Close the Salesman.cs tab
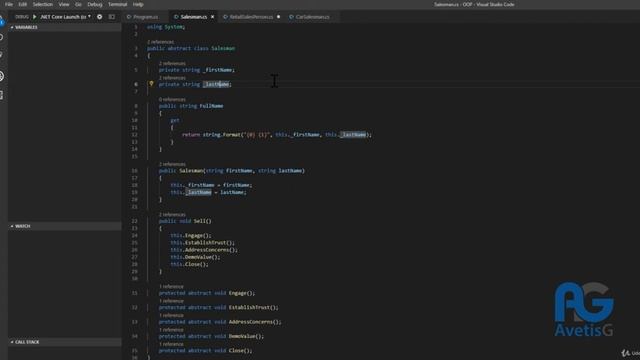Screen dimensions: 640x360 (212, 17)
